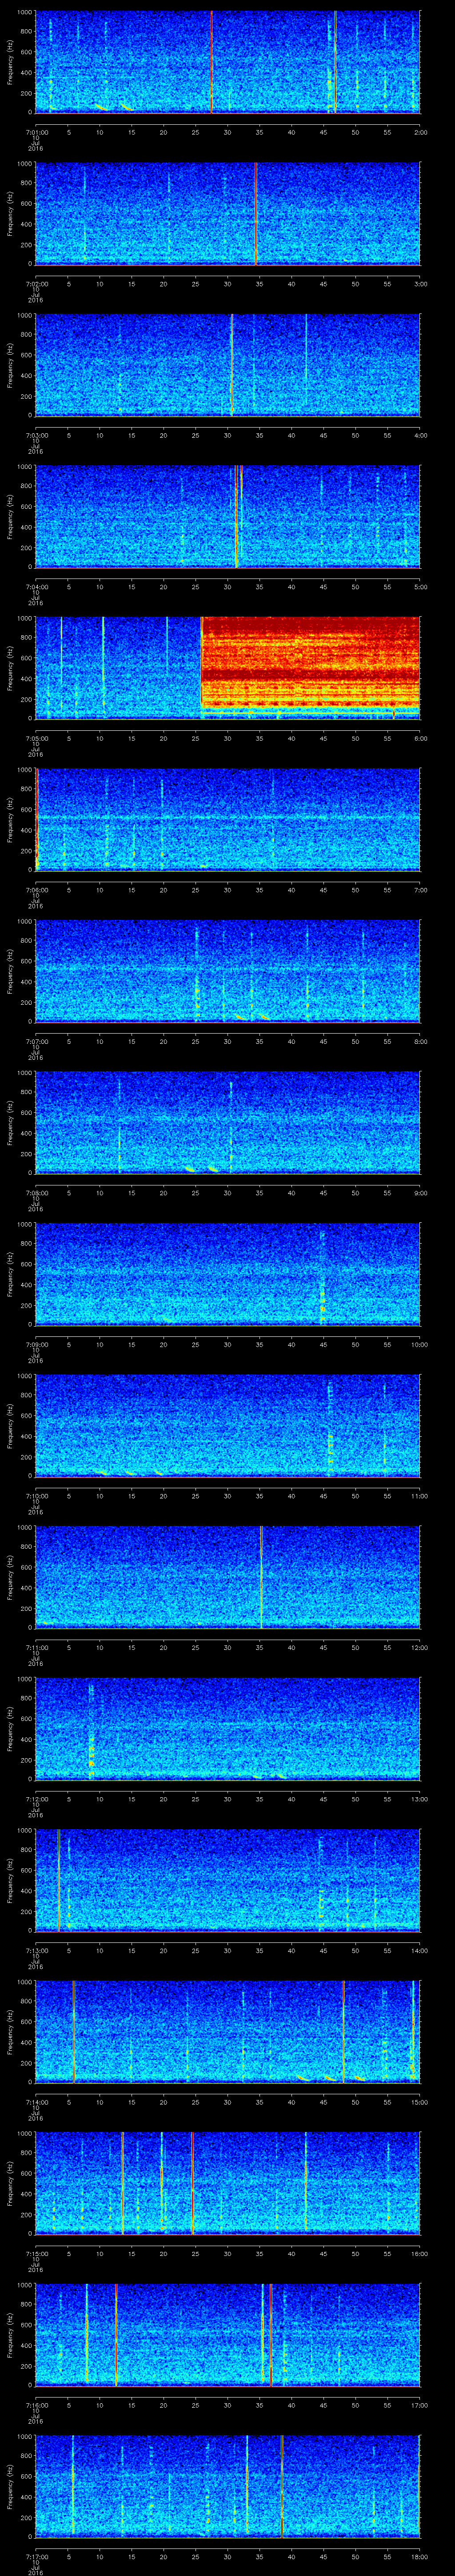
Task: Select the "7:14:00" start time label
Action: click(x=36, y=2102)
